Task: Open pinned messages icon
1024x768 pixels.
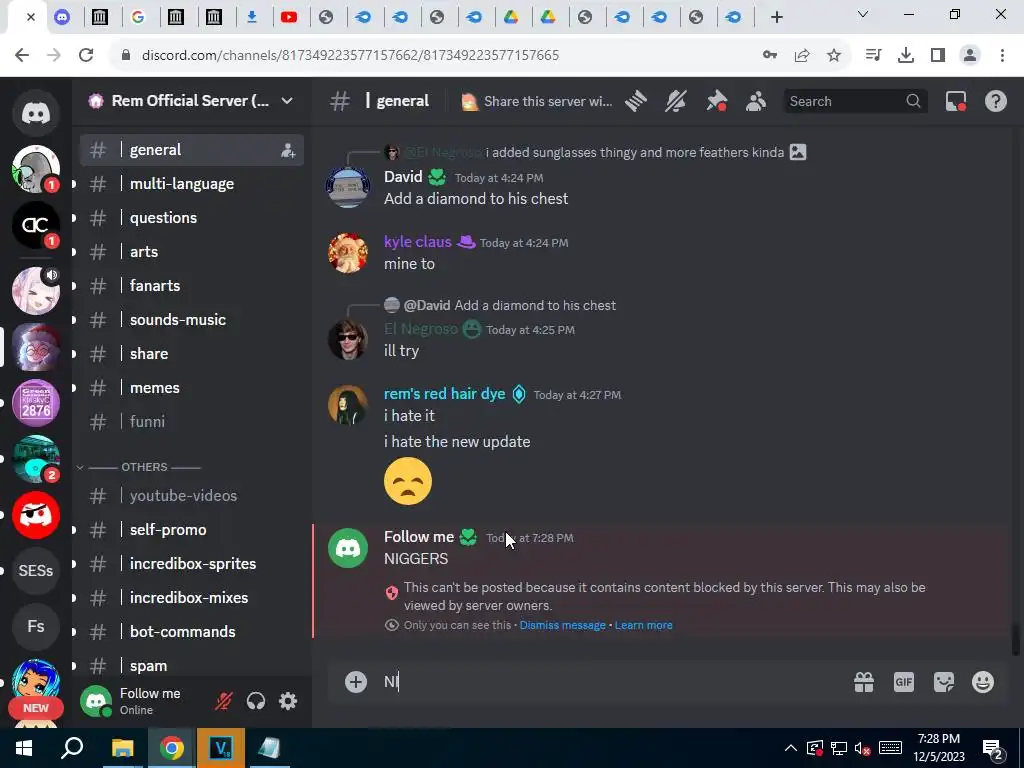Action: point(716,101)
